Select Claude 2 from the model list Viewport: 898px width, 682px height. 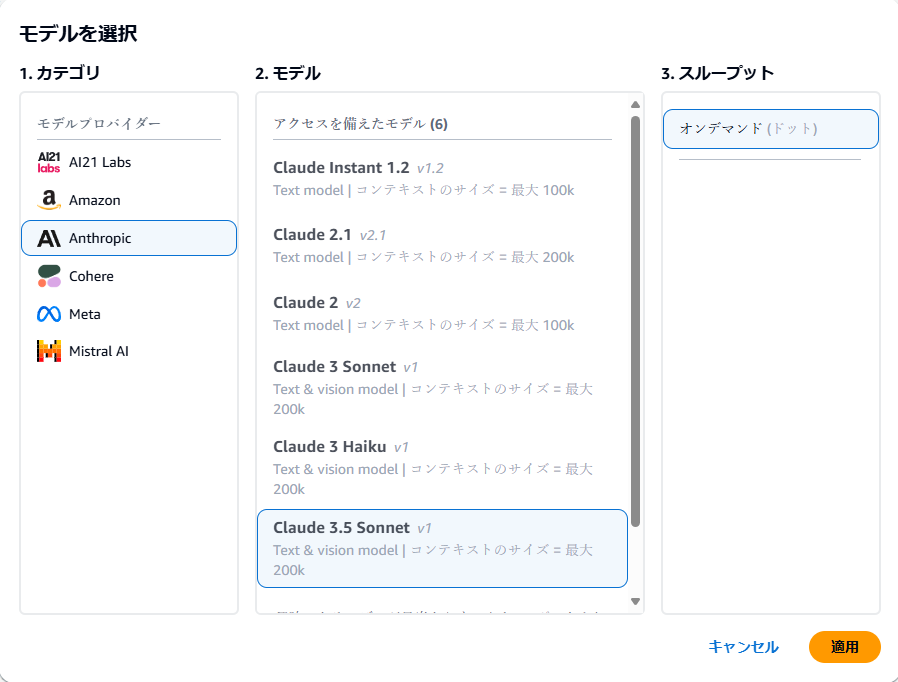click(442, 313)
